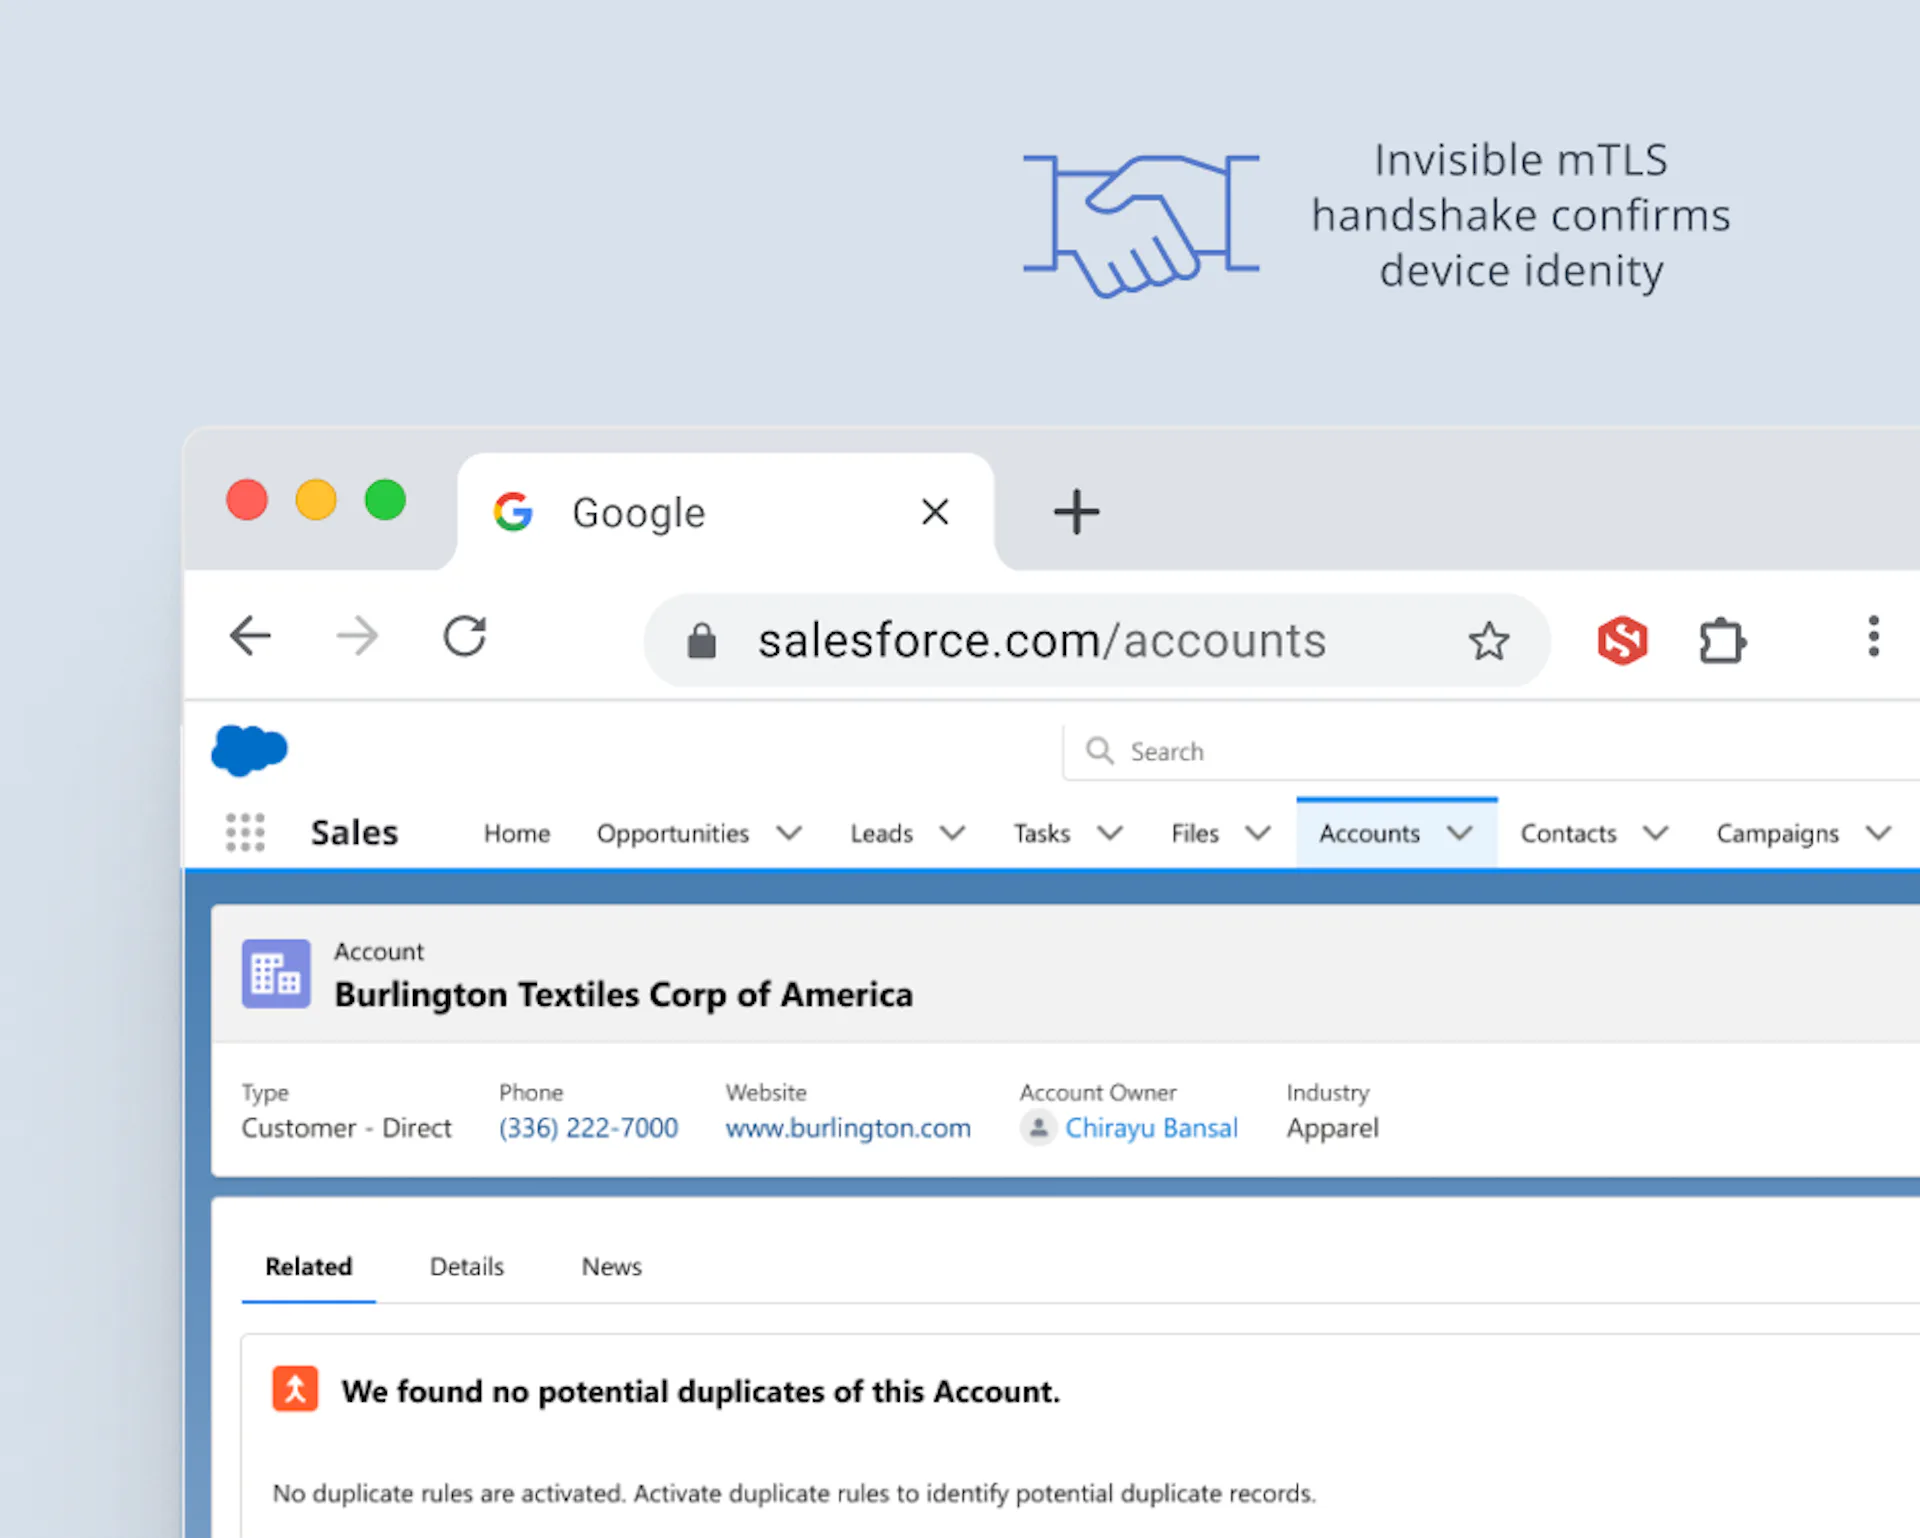This screenshot has width=1920, height=1538.
Task: Select the Google browser tab
Action: pos(726,512)
